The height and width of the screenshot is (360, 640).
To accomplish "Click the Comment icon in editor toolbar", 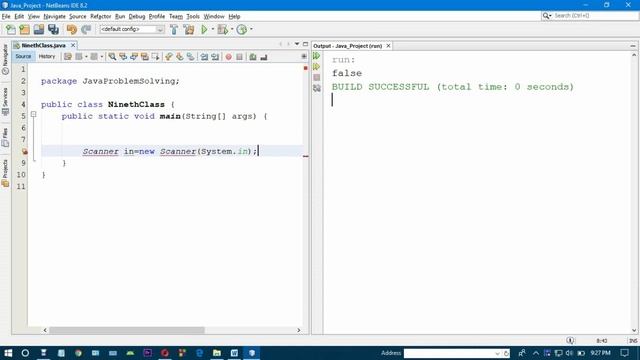I will coord(253,57).
